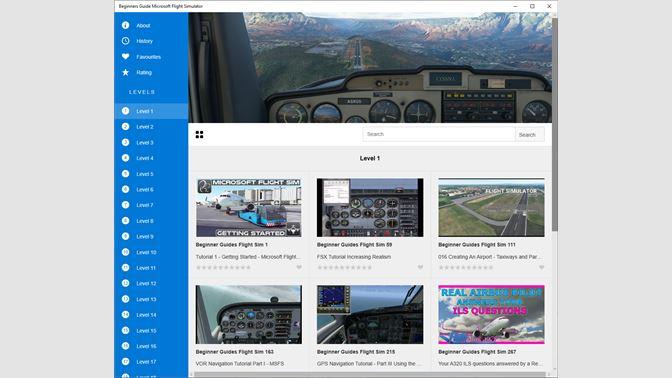The height and width of the screenshot is (378, 672).
Task: Toggle the grid view icon
Action: pyautogui.click(x=199, y=135)
